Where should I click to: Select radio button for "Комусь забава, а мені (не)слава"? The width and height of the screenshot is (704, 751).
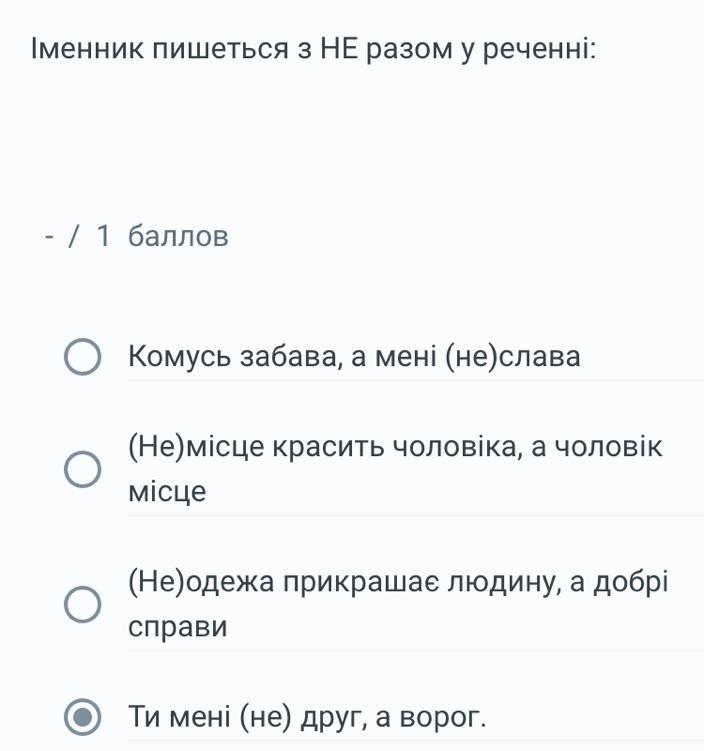click(82, 358)
